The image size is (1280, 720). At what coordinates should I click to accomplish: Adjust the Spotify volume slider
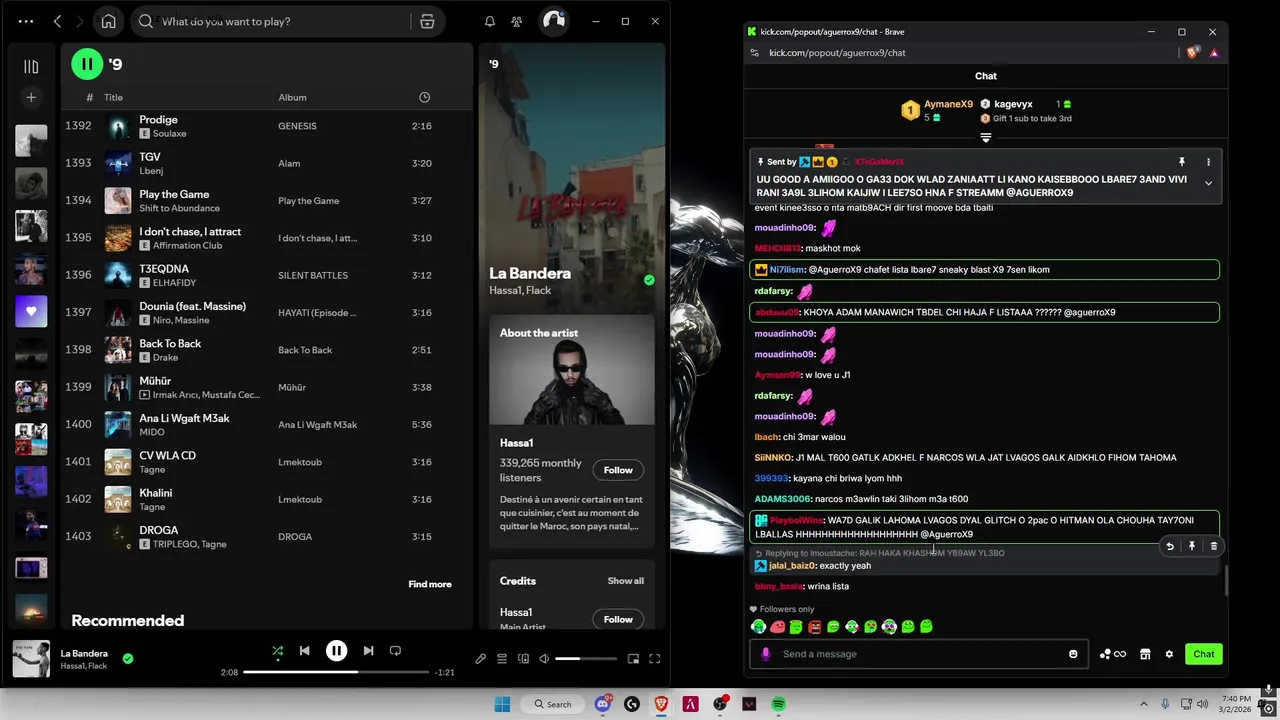586,659
